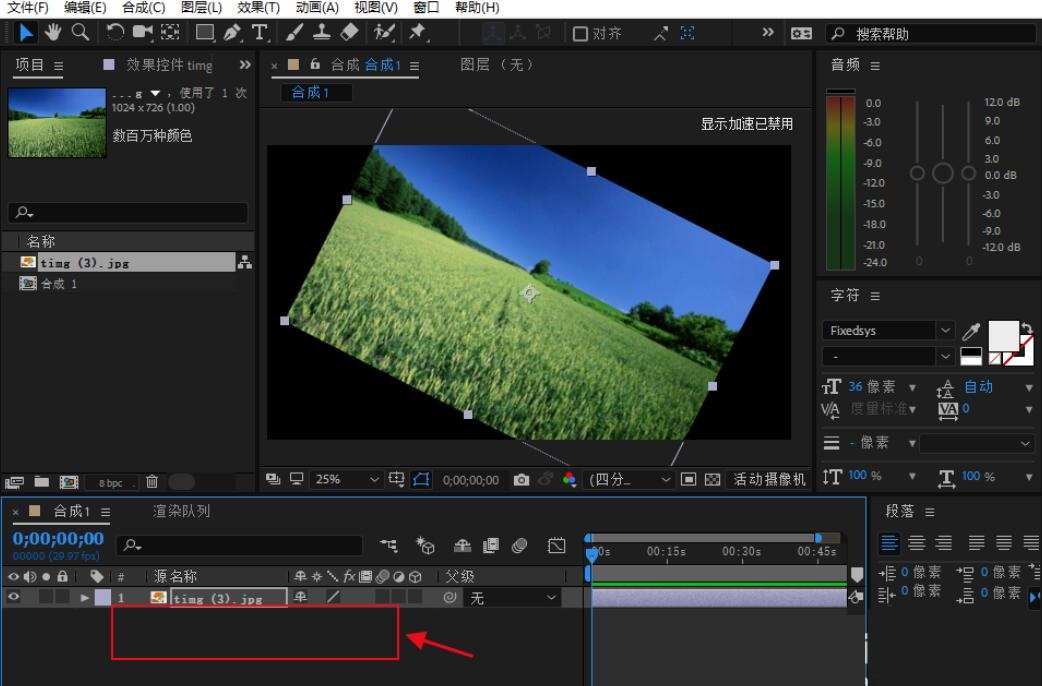Click the white fill color swatch

tap(1003, 335)
